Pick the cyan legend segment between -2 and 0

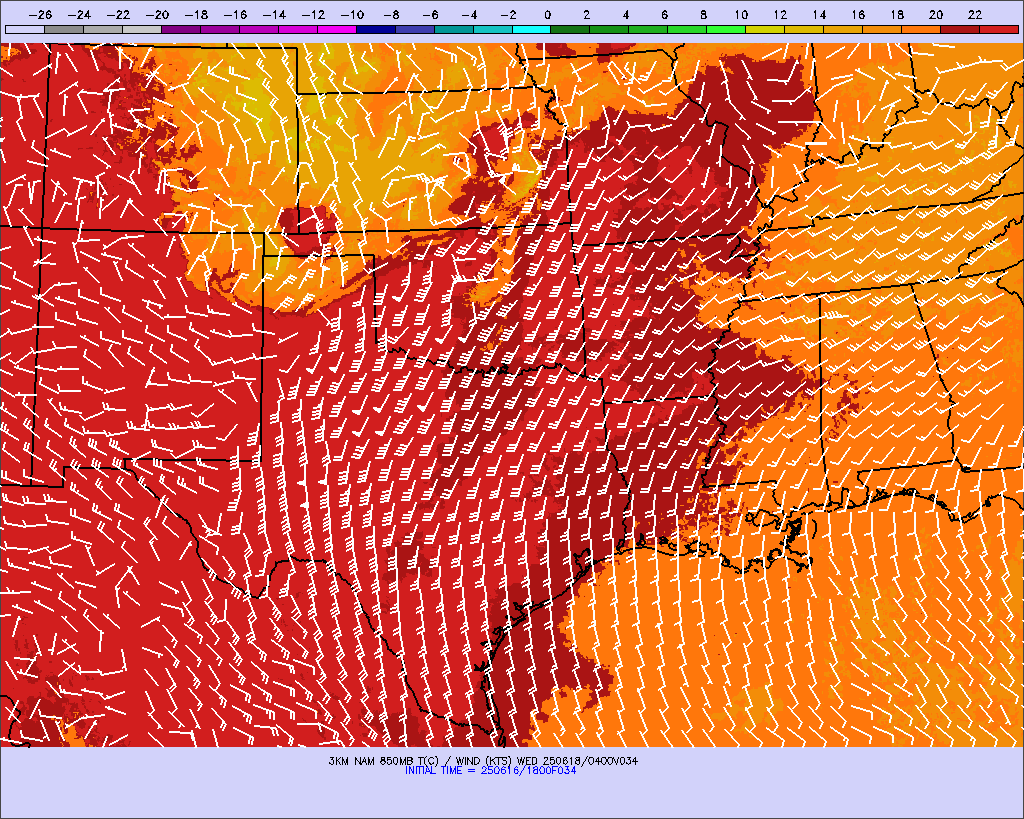[x=532, y=29]
